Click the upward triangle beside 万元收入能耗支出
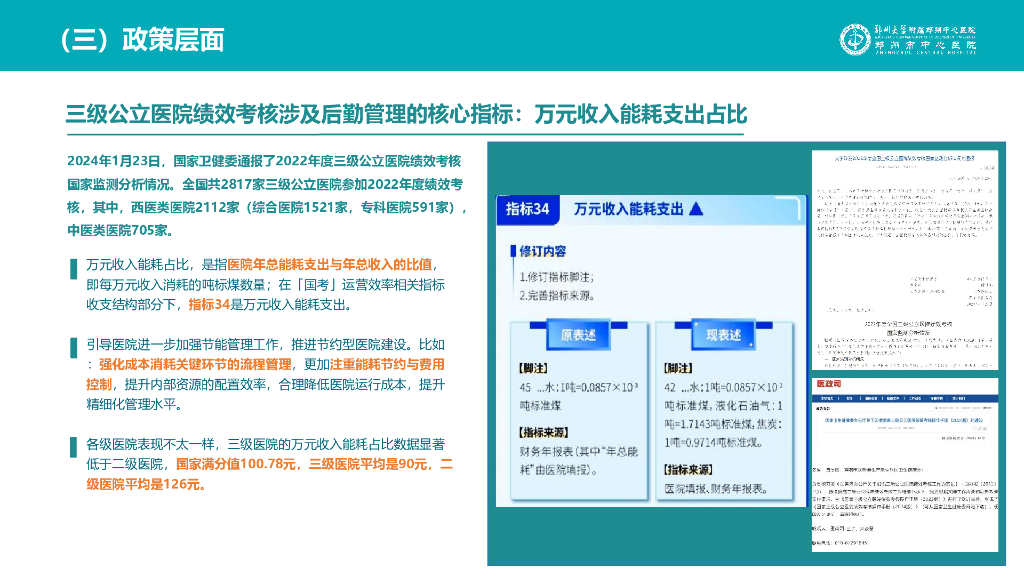 click(696, 208)
